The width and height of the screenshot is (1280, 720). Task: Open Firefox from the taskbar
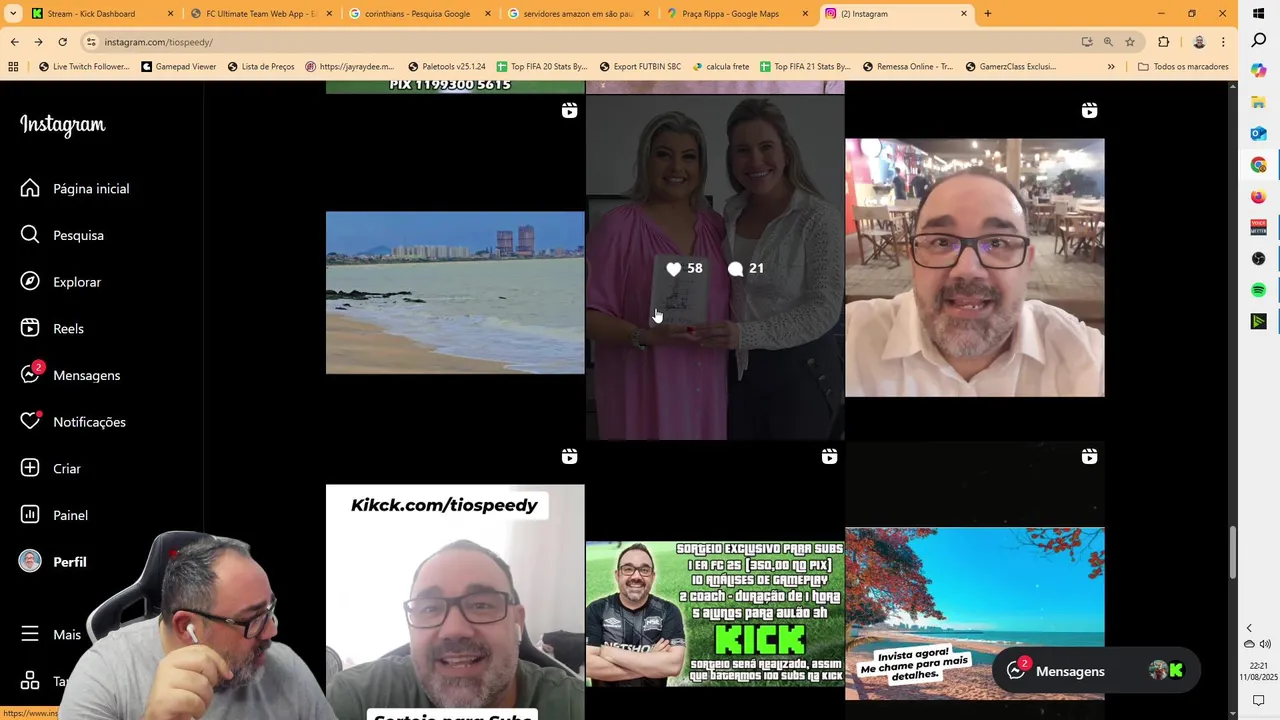[x=1259, y=196]
